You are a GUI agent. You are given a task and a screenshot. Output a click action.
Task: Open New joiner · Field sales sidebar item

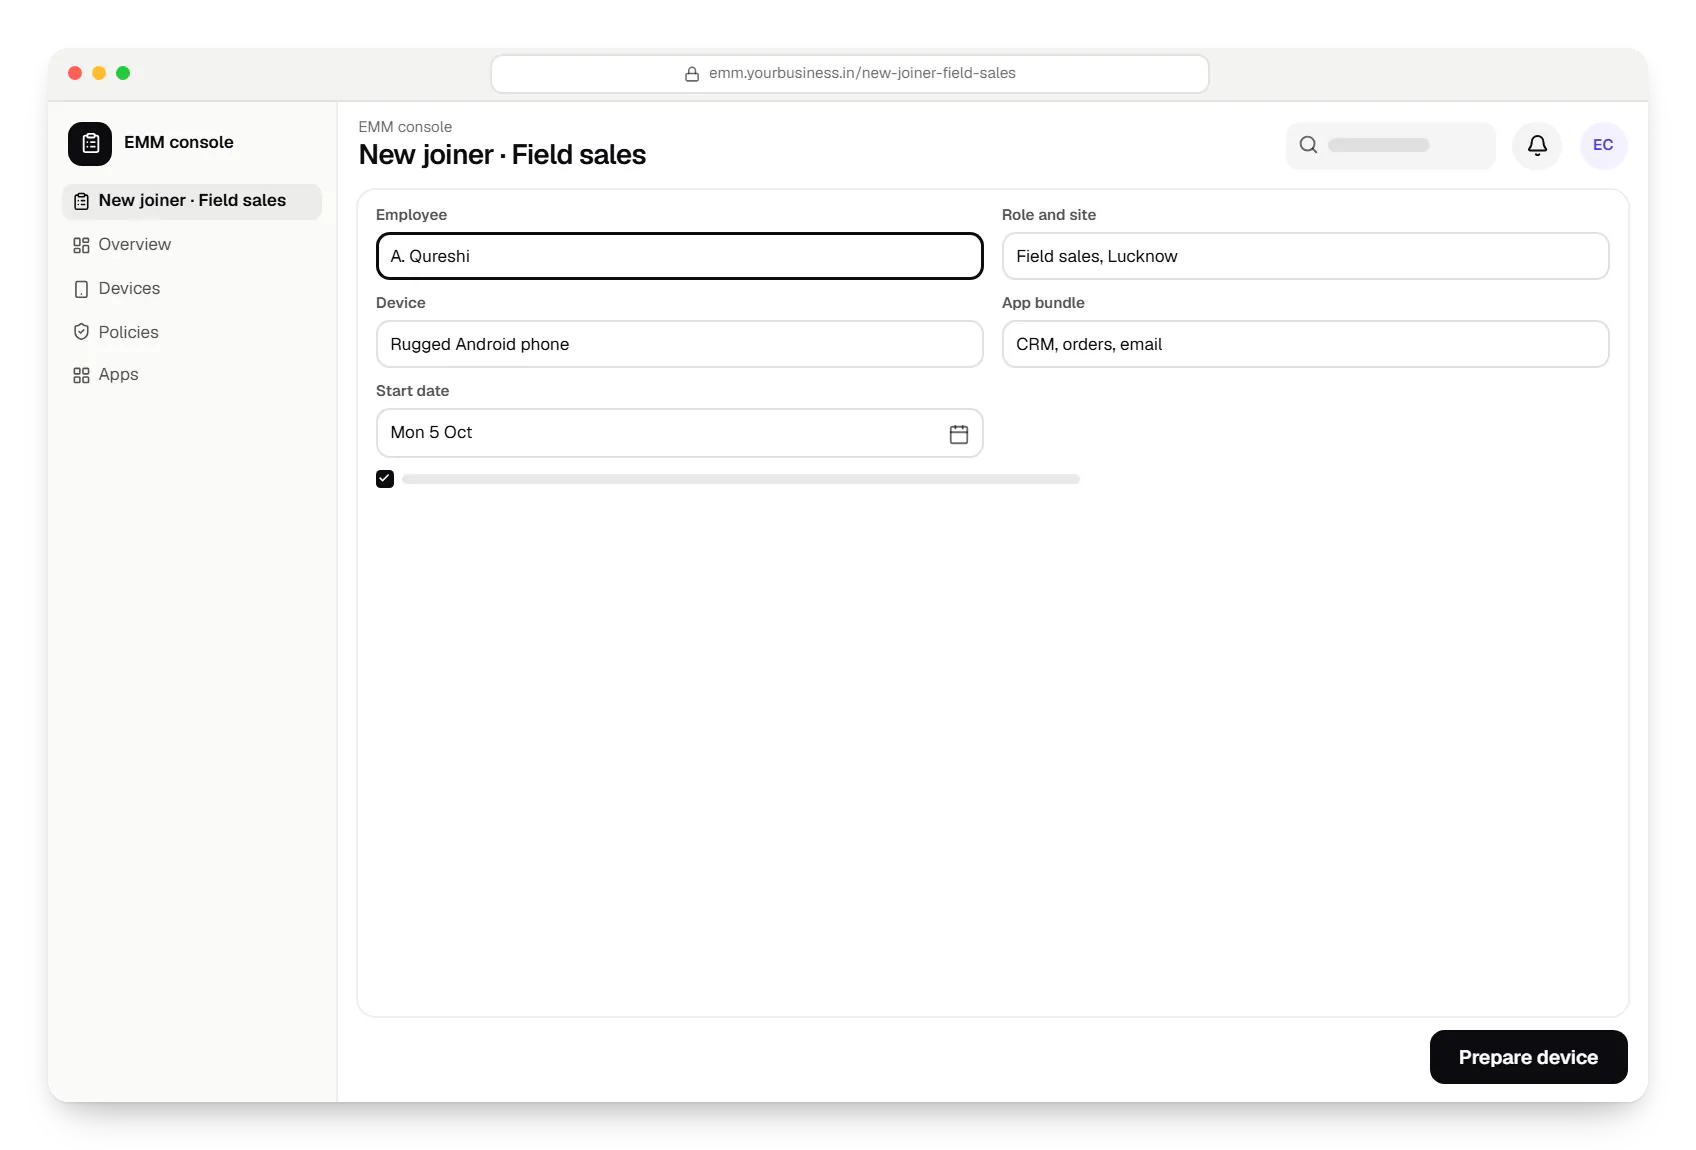point(192,201)
